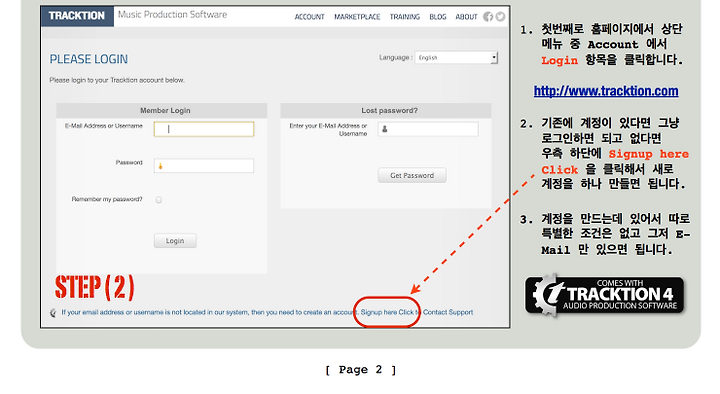
Task: Click the Tracktion 4 audio production badge
Action: pyautogui.click(x=605, y=295)
